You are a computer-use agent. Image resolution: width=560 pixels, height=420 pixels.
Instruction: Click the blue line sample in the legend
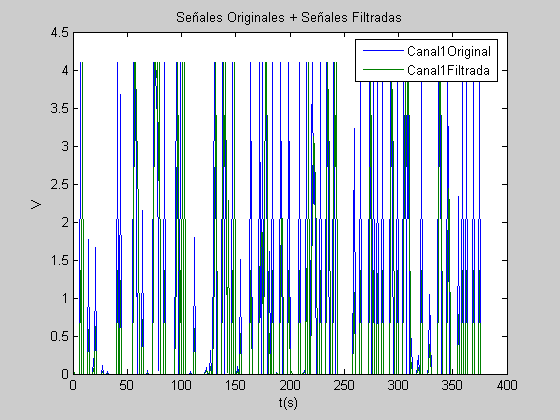[383, 51]
